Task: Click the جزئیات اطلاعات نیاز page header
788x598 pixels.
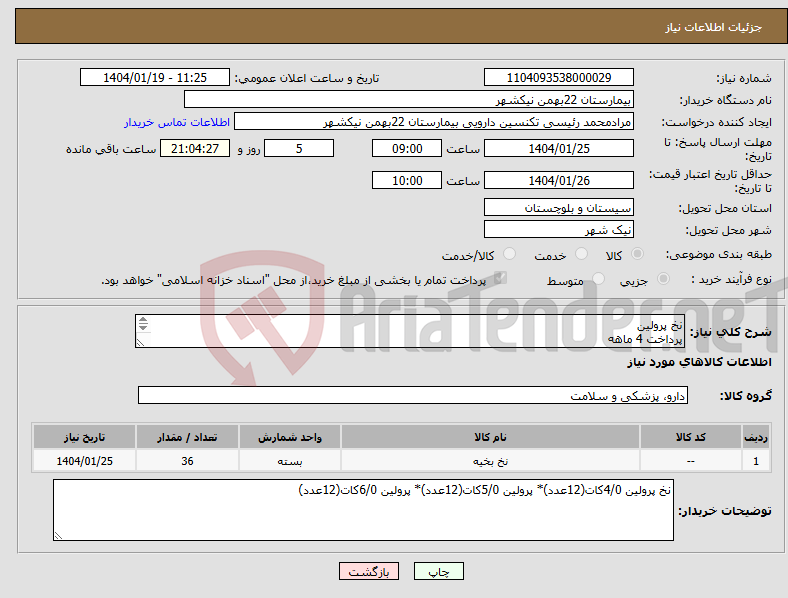Action: [714, 27]
